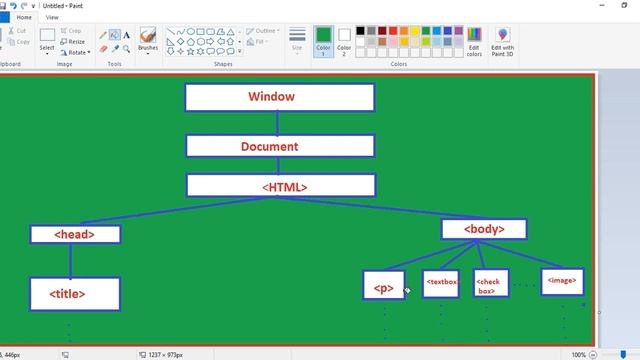Pick the black color swatch
This screenshot has width=640, height=360.
pyautogui.click(x=360, y=31)
